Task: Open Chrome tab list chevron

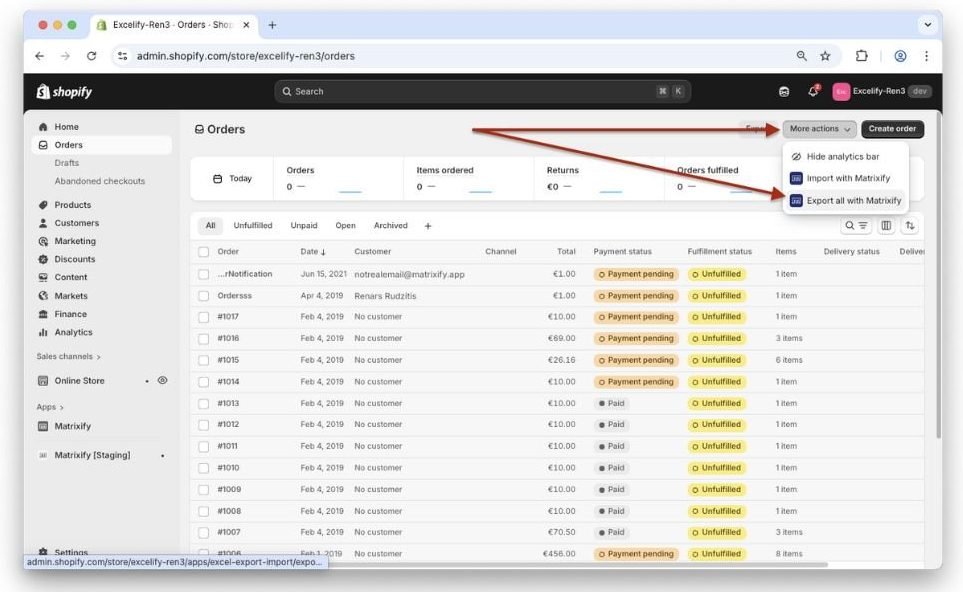Action: [x=927, y=25]
